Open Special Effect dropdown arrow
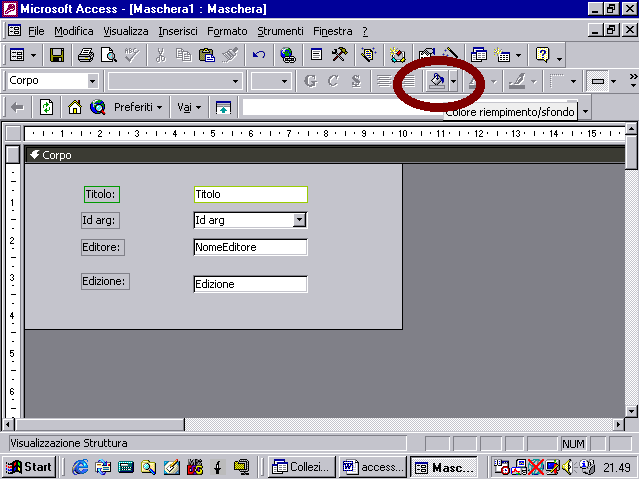 tap(613, 81)
